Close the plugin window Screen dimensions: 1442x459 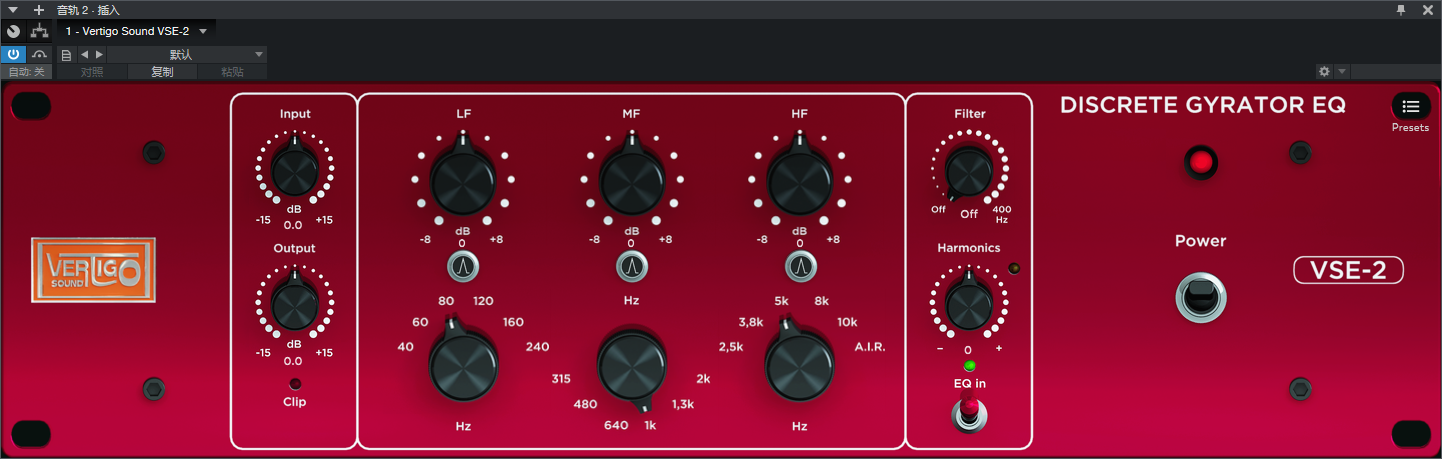coord(1428,10)
